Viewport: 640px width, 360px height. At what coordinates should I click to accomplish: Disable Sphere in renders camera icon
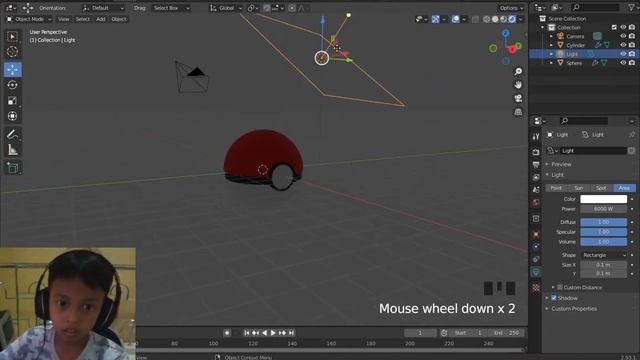pyautogui.click(x=632, y=63)
